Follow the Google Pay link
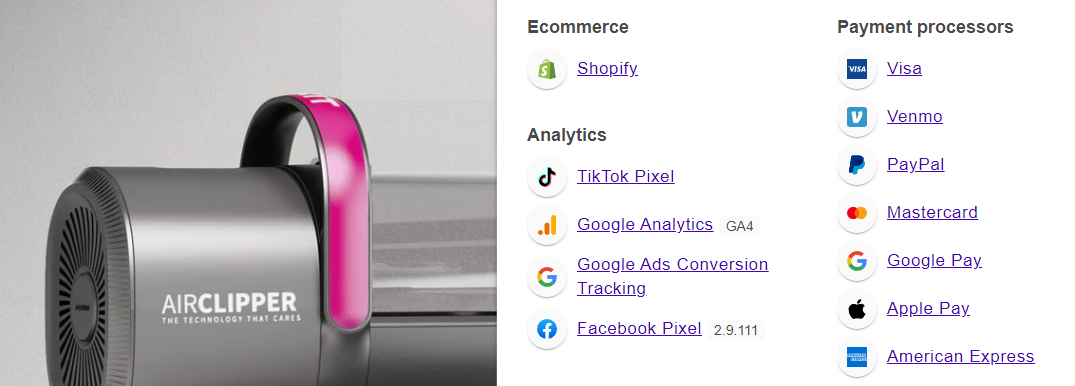The image size is (1075, 386). click(934, 261)
